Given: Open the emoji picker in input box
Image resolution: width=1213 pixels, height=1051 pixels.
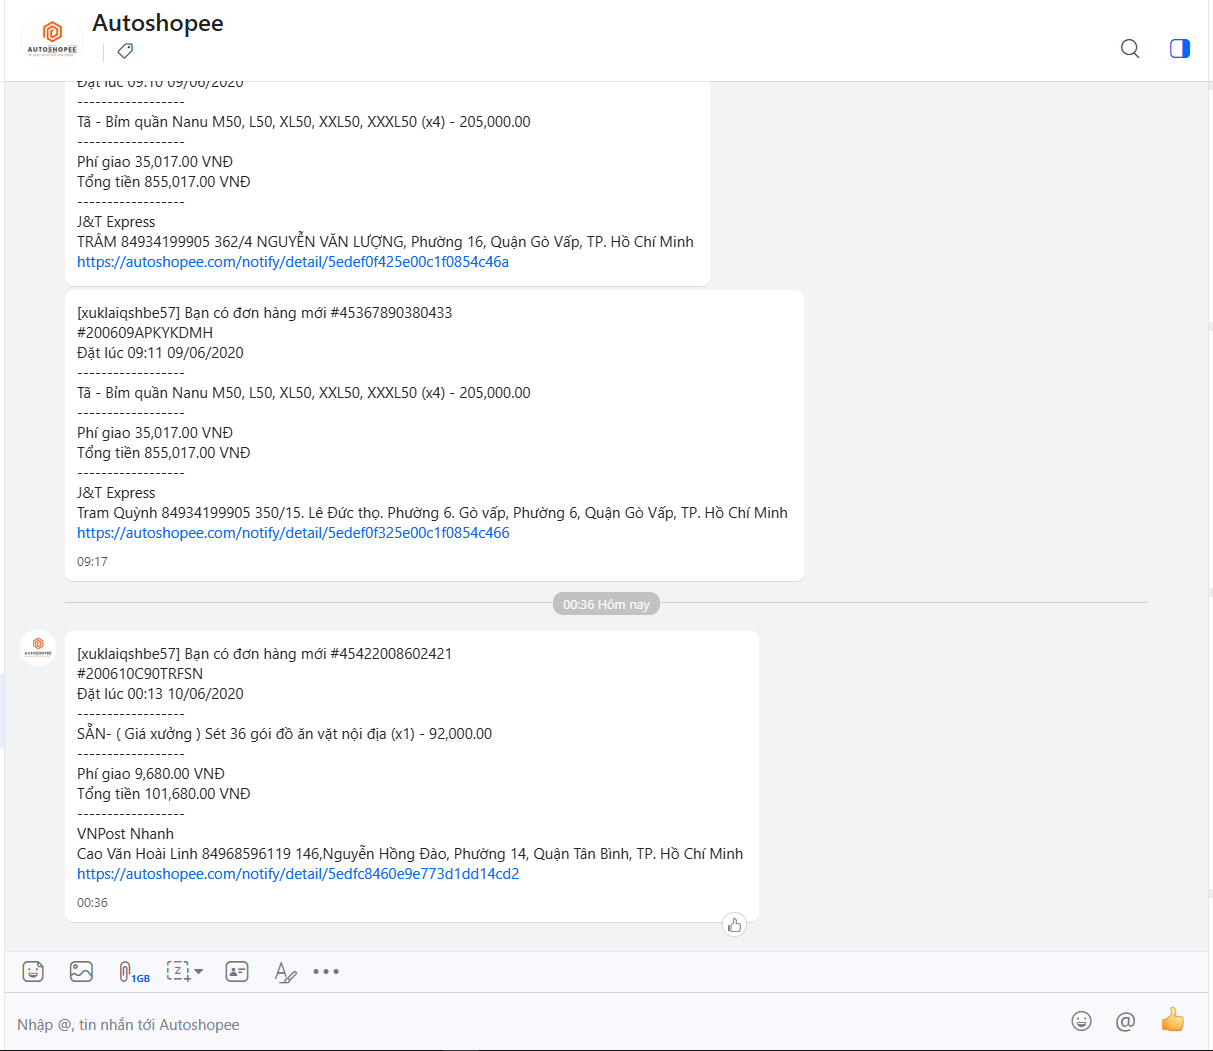Looking at the screenshot, I should [x=1081, y=1021].
